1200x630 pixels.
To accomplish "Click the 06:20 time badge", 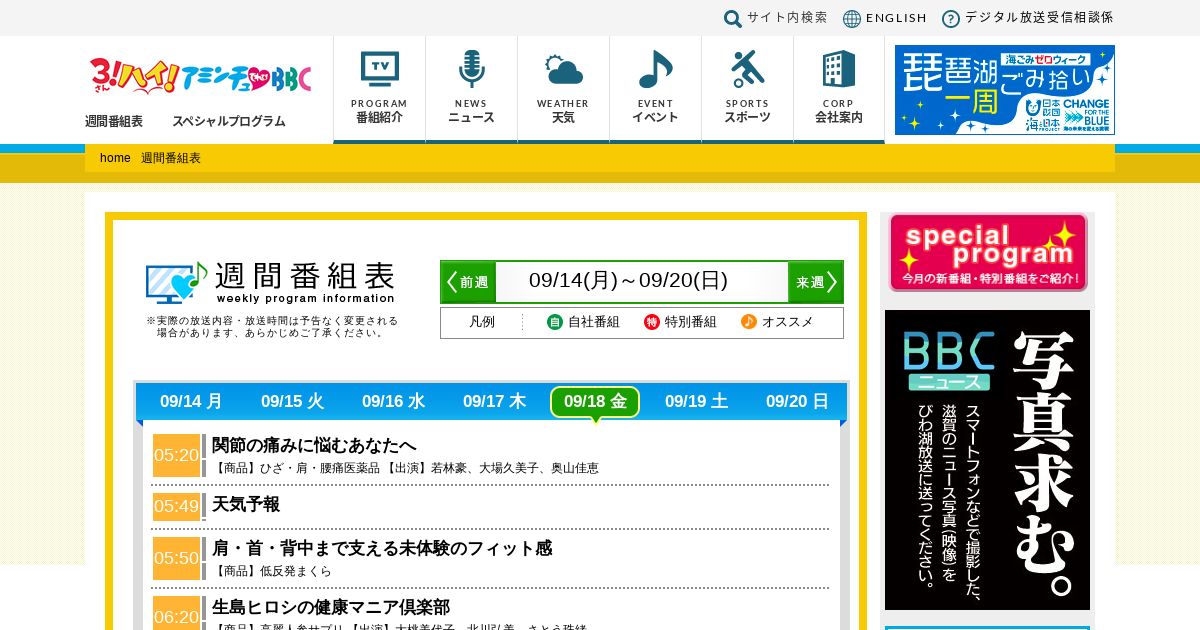I will (x=177, y=614).
